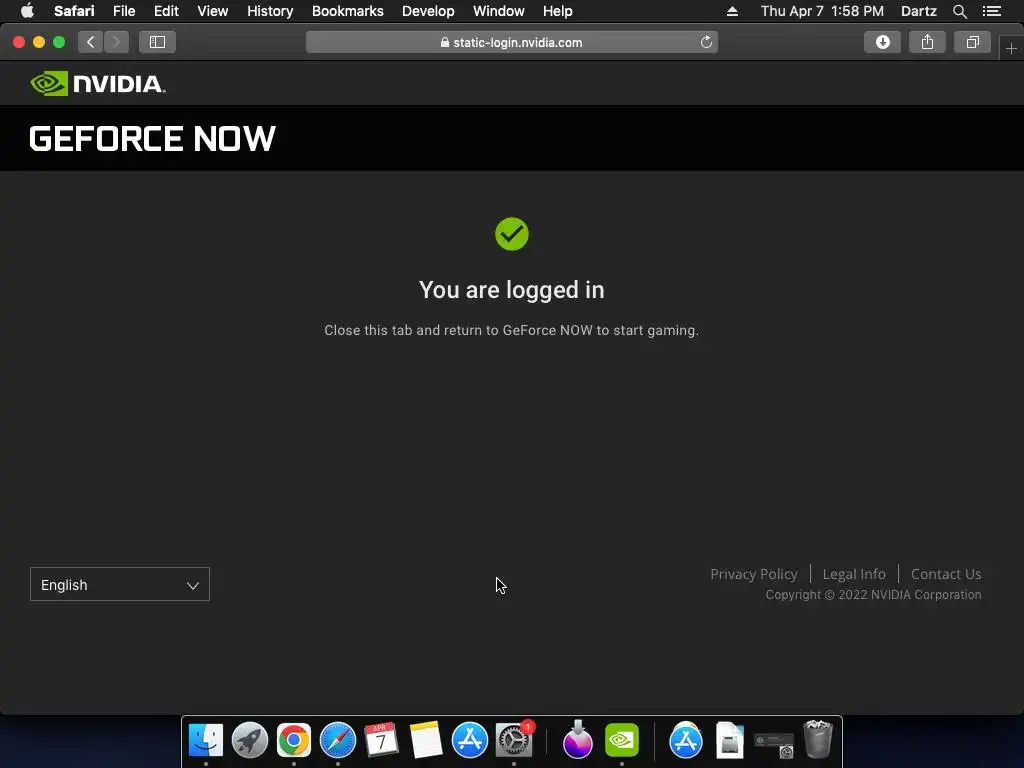
Task: Click the static-login.nvidia.com address field
Action: click(x=511, y=42)
